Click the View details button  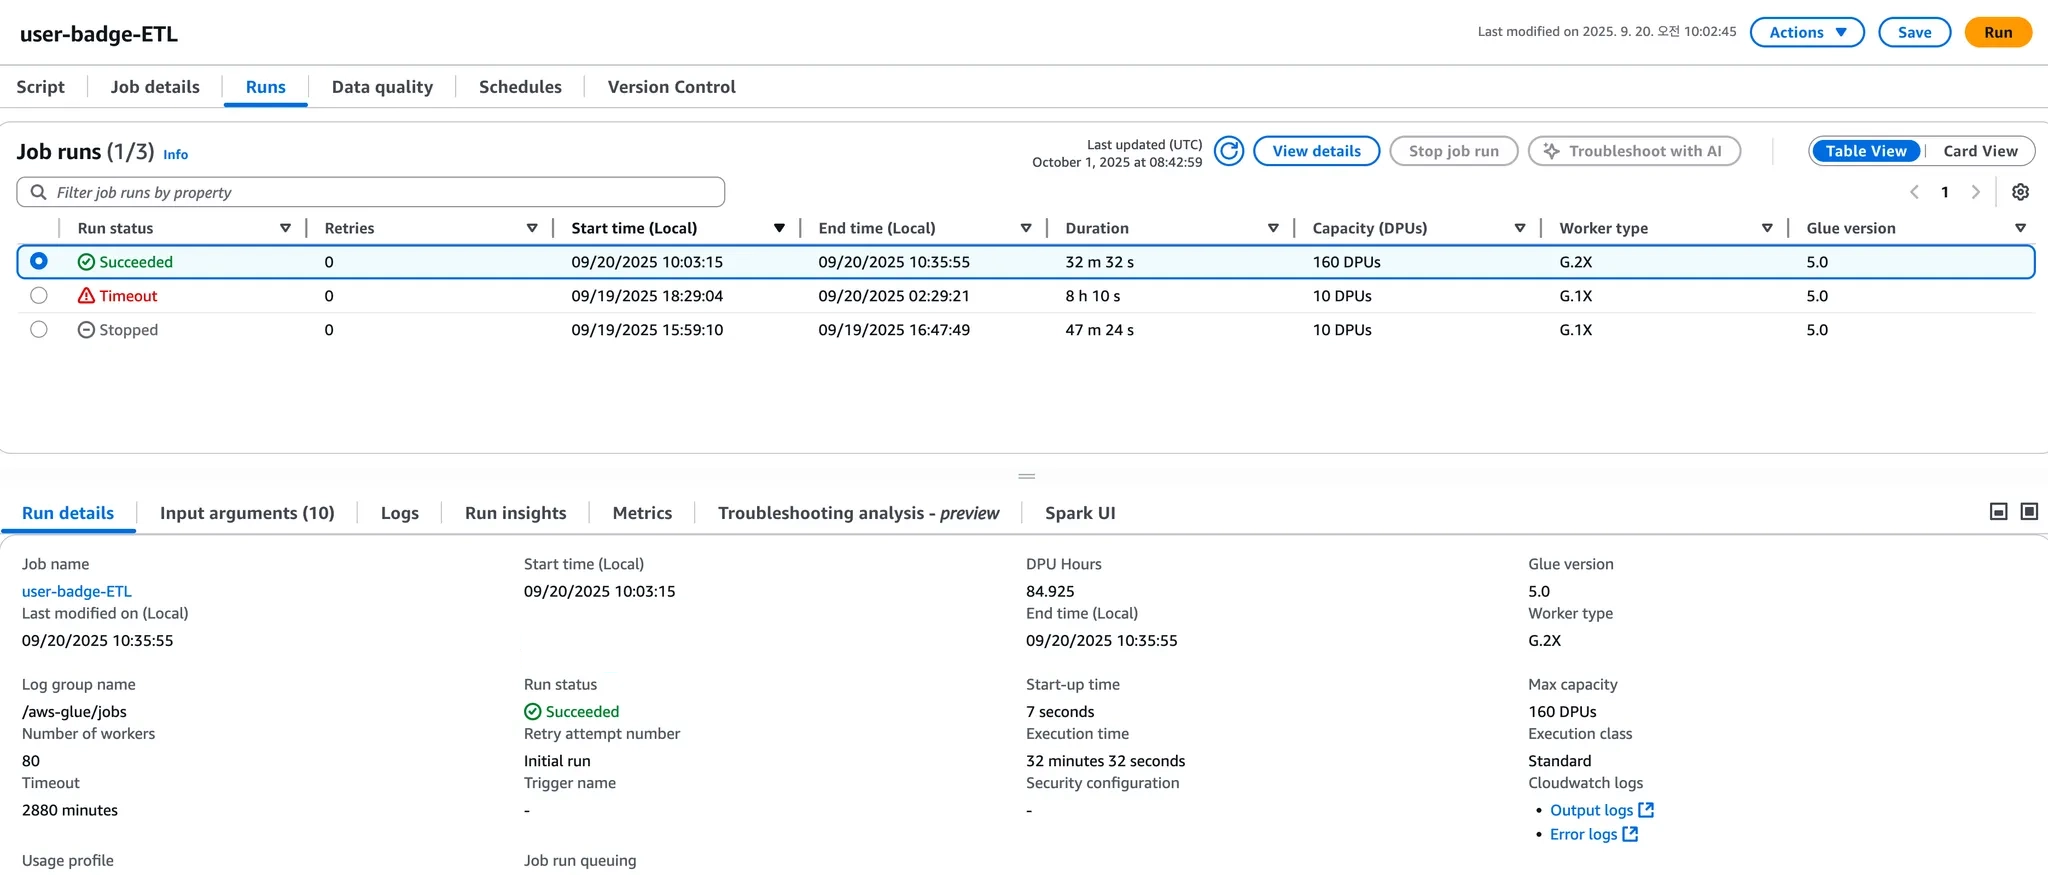coord(1315,151)
